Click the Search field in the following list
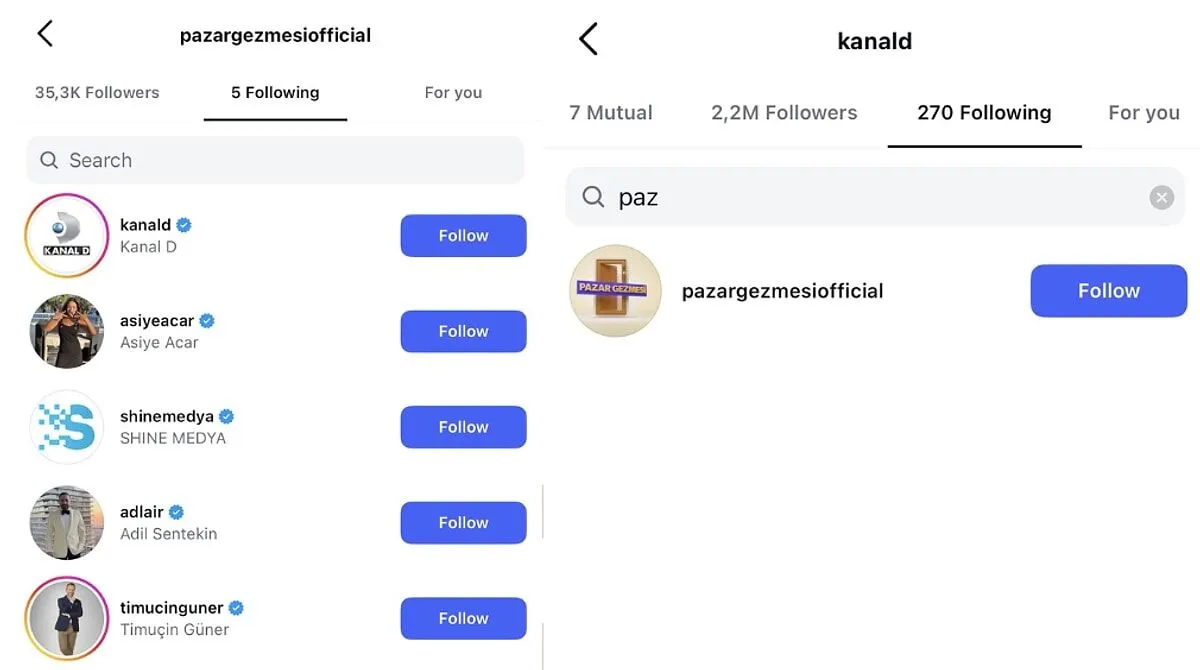1200x670 pixels. (x=275, y=160)
